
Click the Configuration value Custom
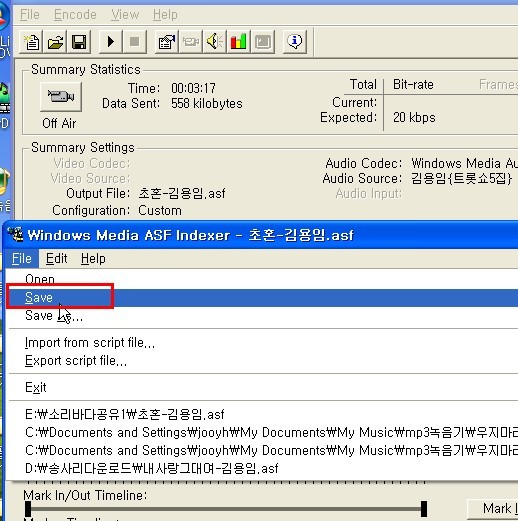(x=160, y=211)
